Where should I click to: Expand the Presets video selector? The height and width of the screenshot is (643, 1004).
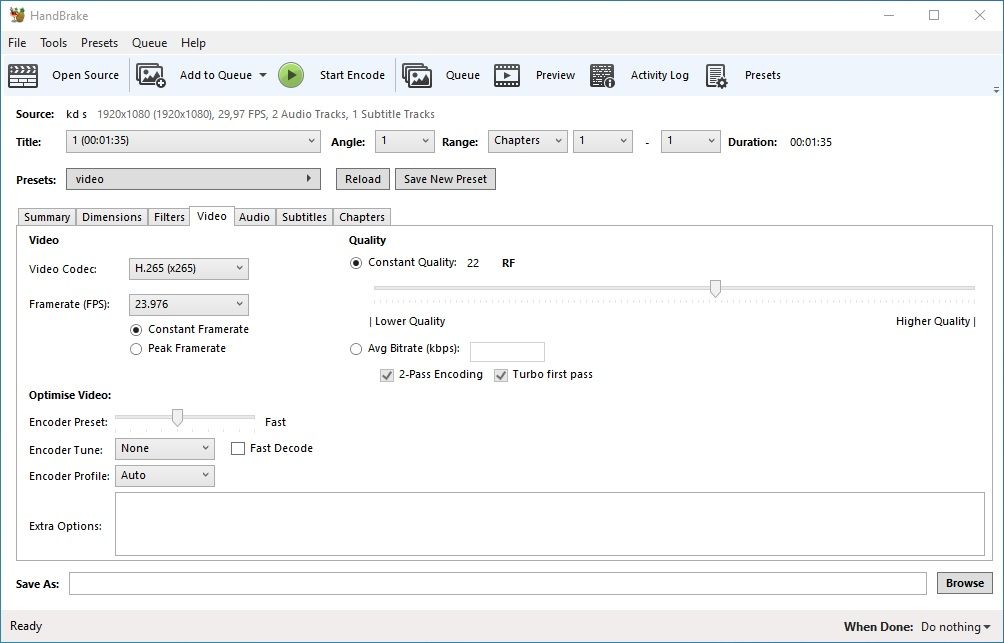pyautogui.click(x=193, y=179)
